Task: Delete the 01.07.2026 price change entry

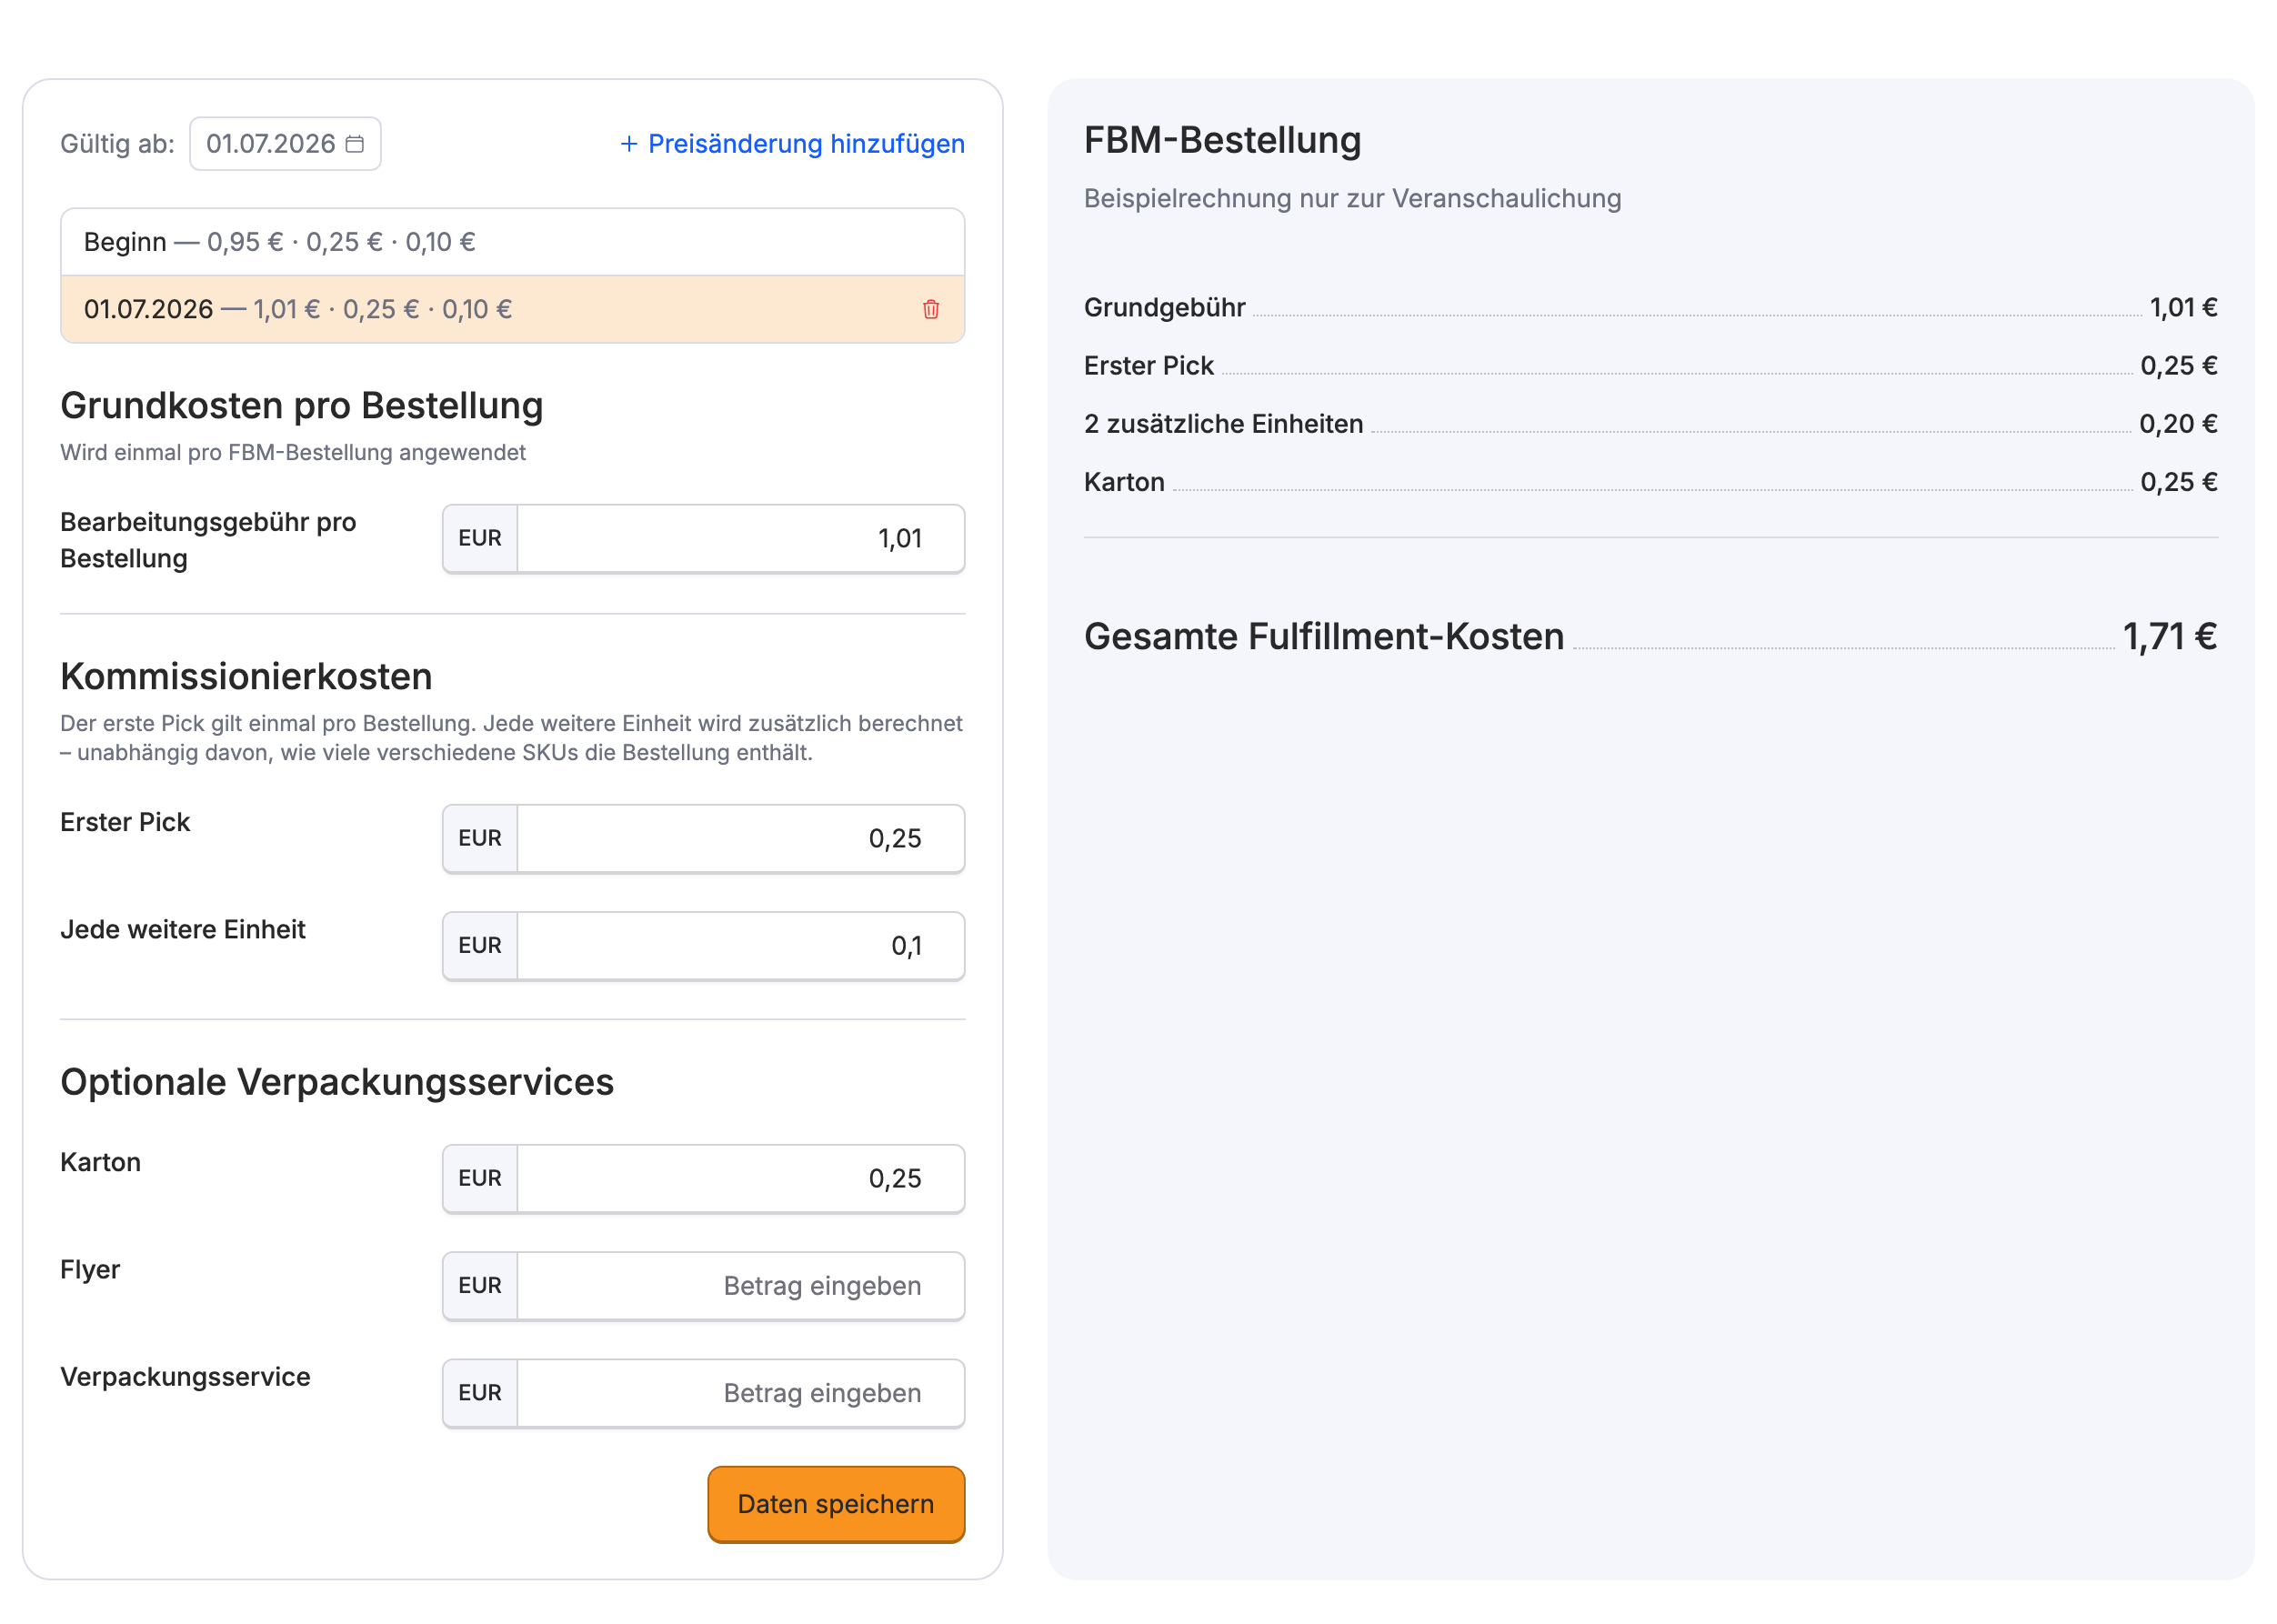Action: coord(930,309)
